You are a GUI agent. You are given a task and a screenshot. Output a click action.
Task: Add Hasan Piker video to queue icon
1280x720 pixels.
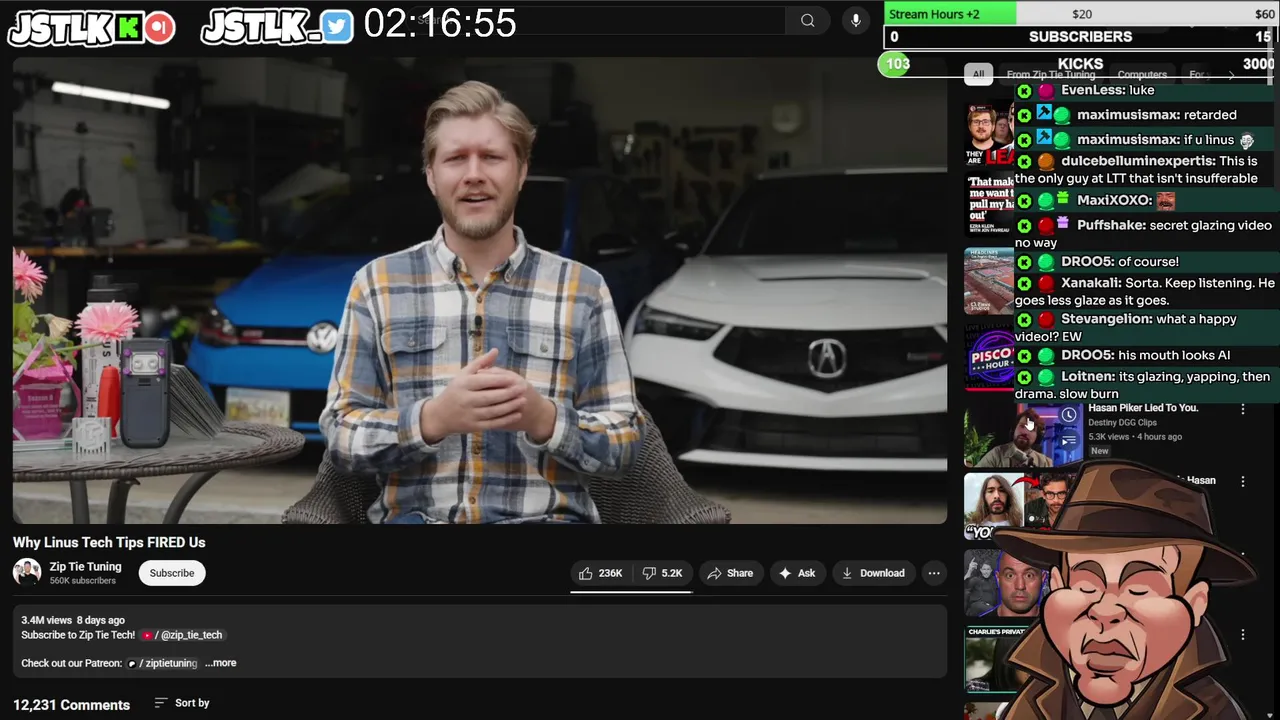tap(1069, 440)
